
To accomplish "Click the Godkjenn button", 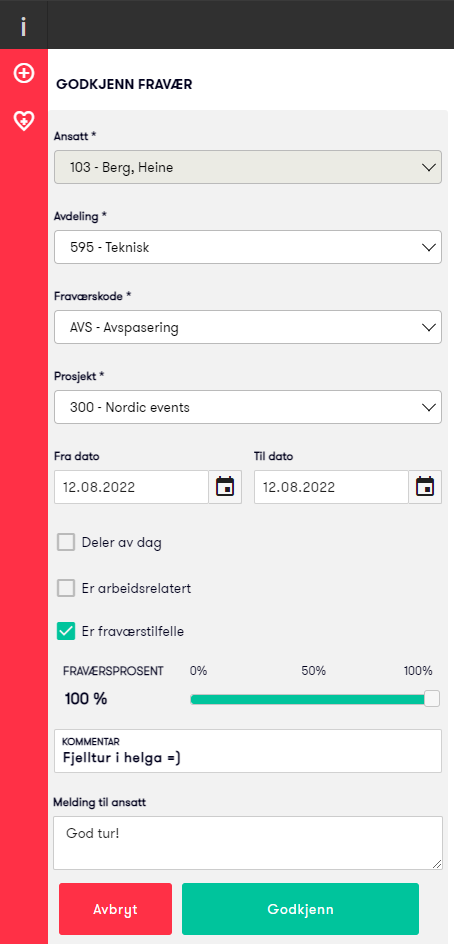I will 300,908.
